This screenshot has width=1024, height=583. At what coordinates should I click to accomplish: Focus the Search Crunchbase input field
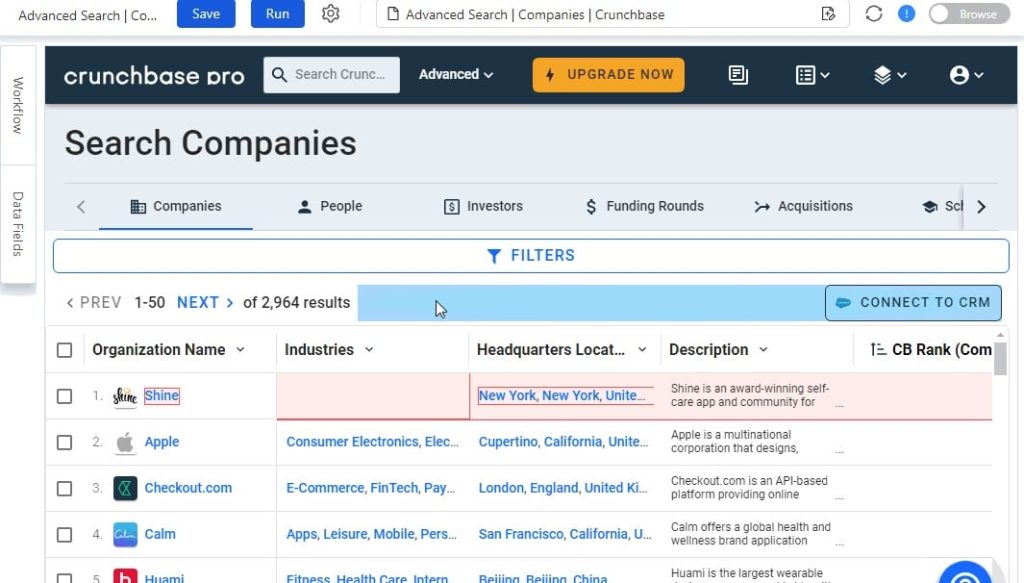[332, 74]
